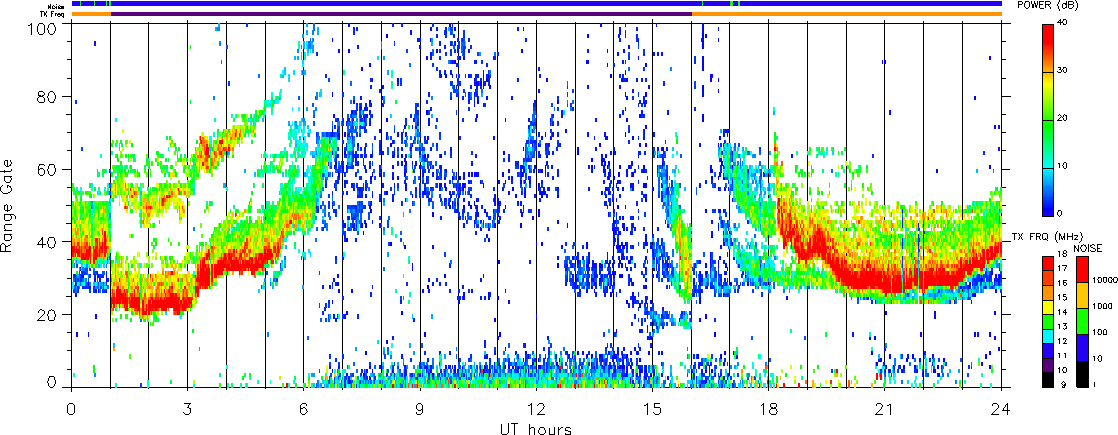Click the "POWER (dB)" colorbar title
The width and height of the screenshot is (1118, 435).
click(1047, 5)
